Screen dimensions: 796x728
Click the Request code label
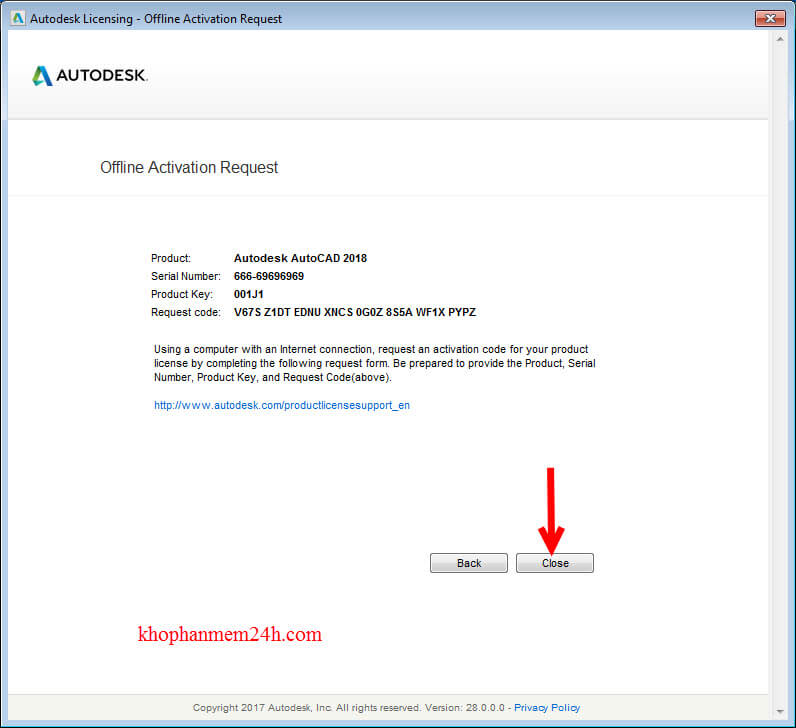(x=183, y=312)
